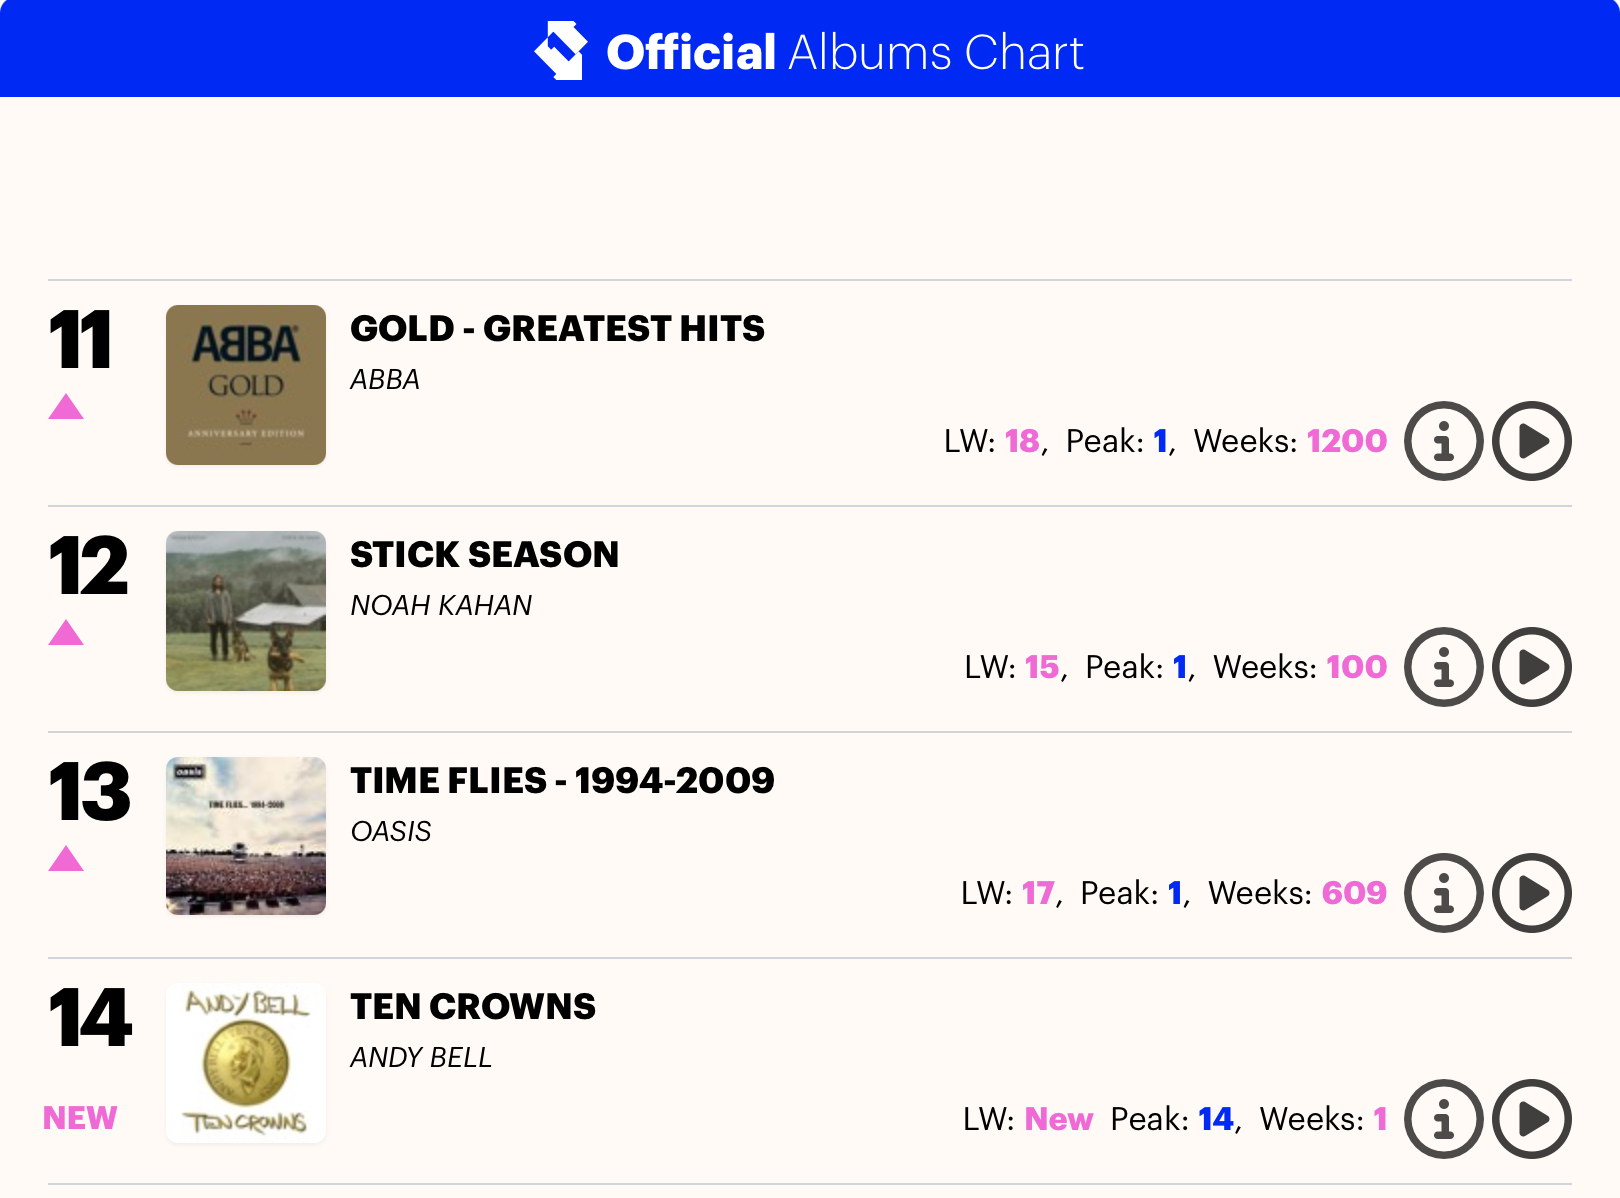Click the Andy Bell Ten Crowns cover

(246, 1063)
